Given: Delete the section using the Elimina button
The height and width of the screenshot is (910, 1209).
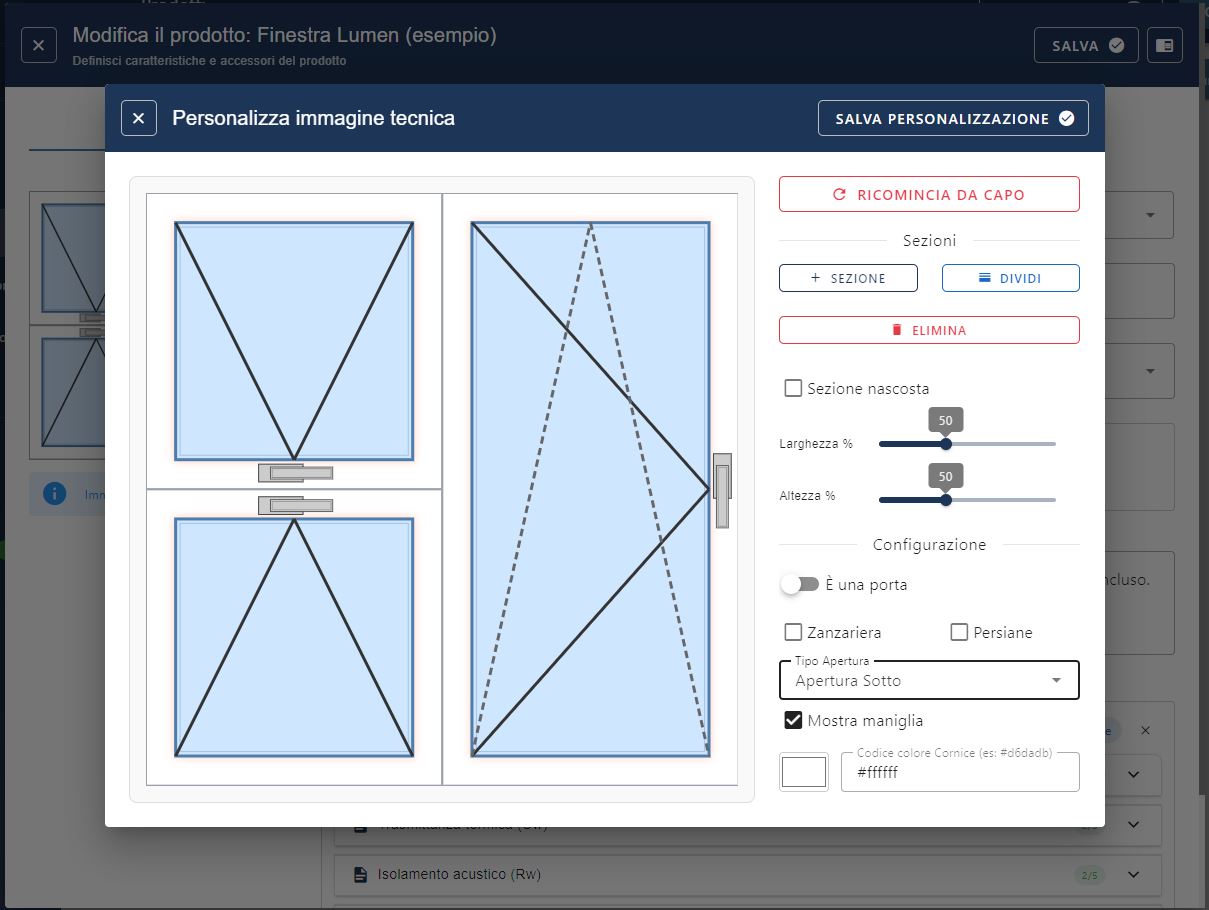Looking at the screenshot, I should coord(929,330).
